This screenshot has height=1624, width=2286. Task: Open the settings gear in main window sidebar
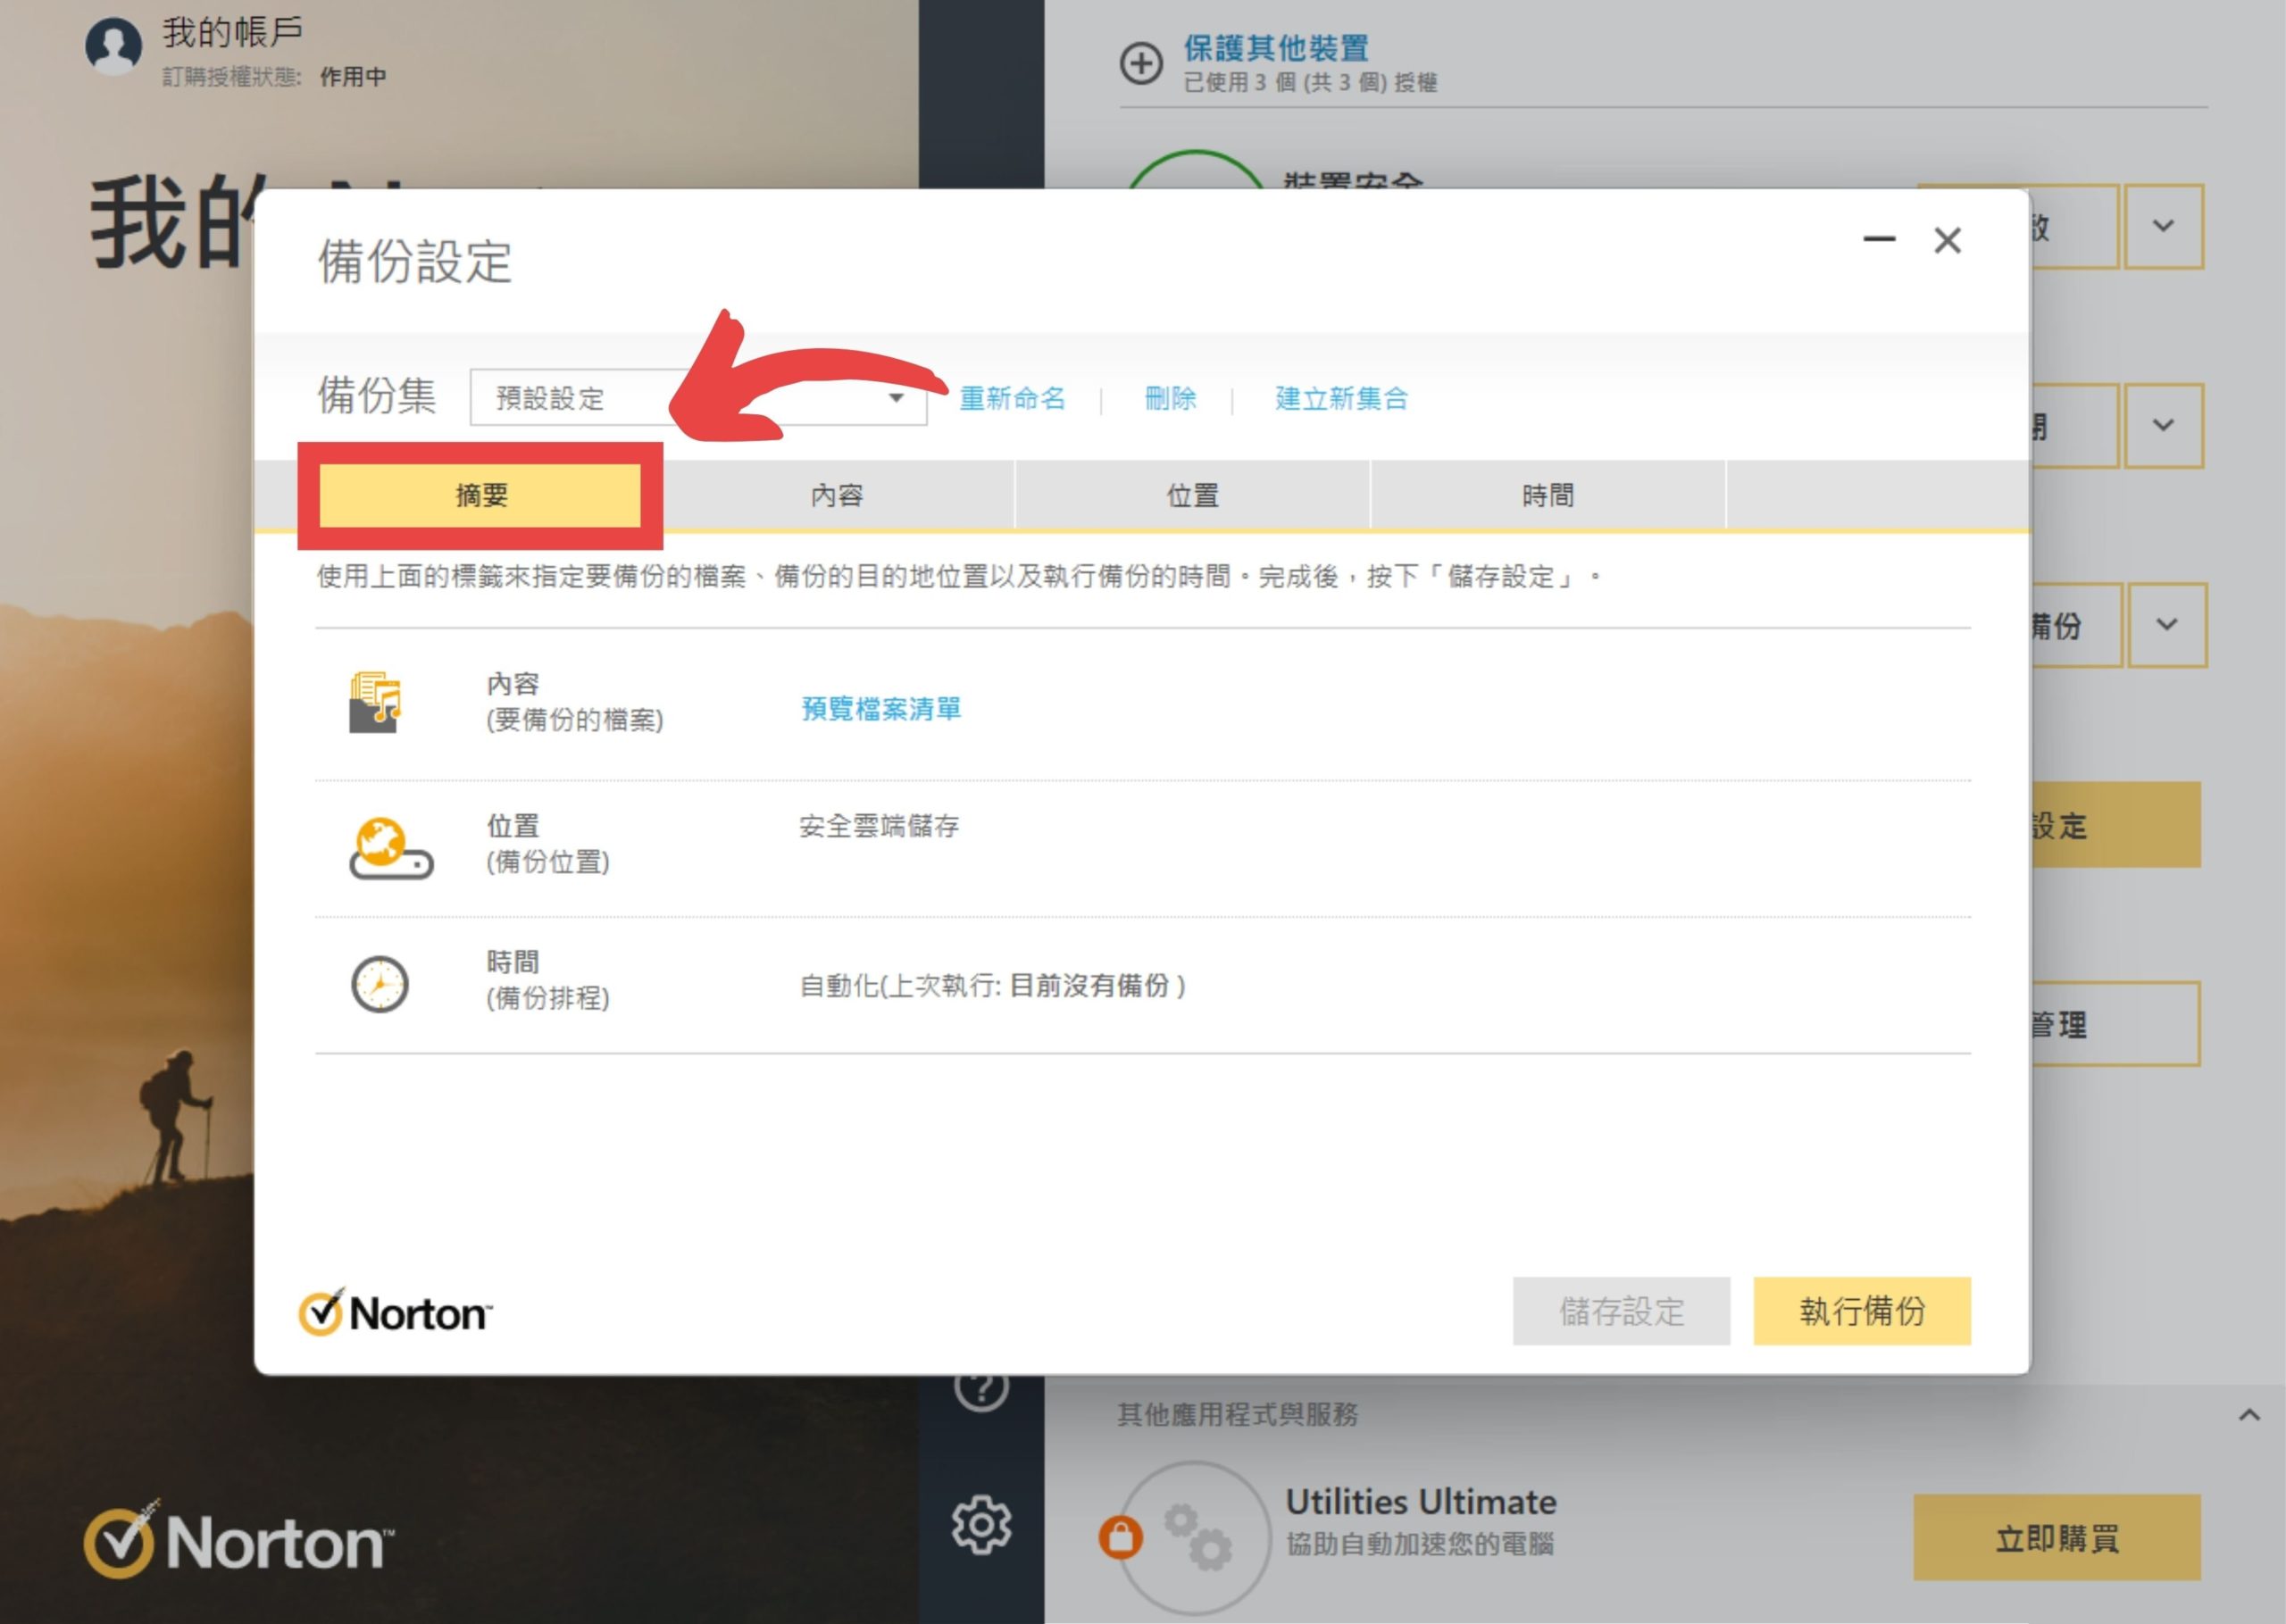(981, 1524)
